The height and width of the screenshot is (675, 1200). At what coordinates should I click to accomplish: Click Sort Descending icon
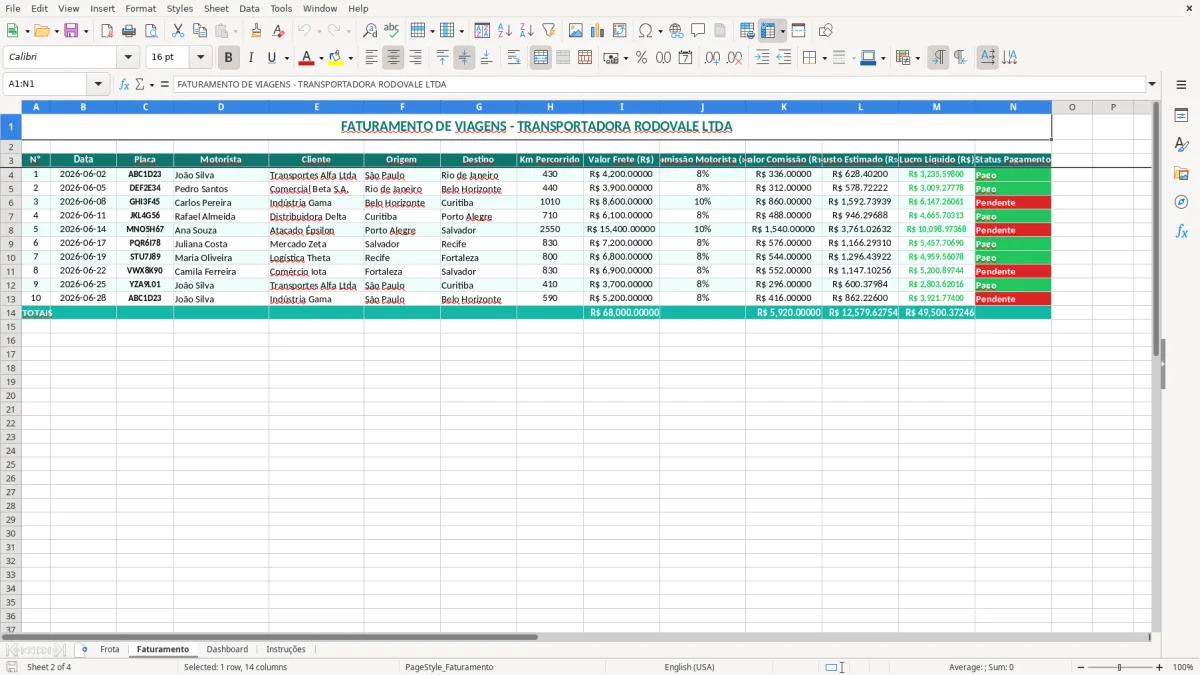tap(526, 31)
